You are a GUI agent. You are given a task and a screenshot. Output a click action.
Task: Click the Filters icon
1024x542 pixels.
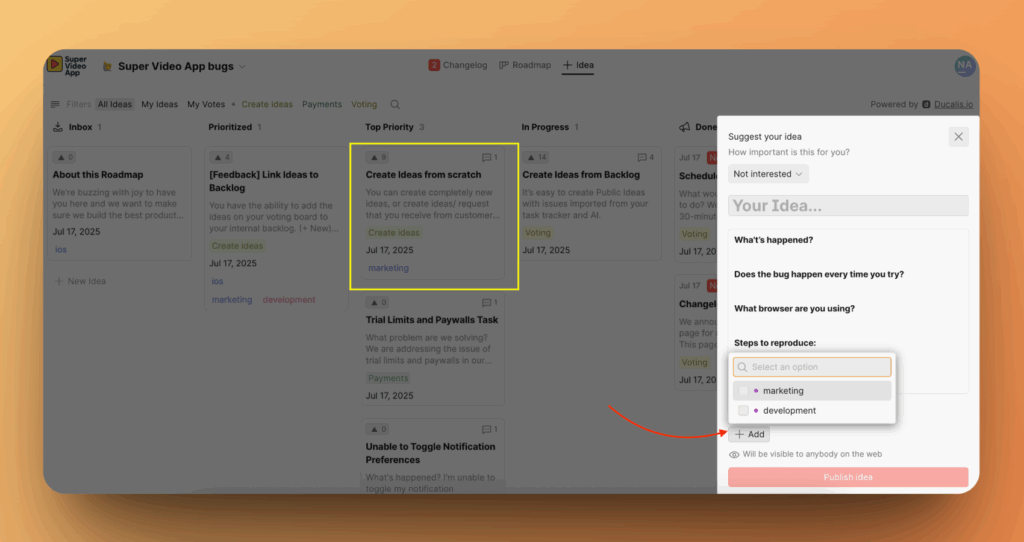56,105
